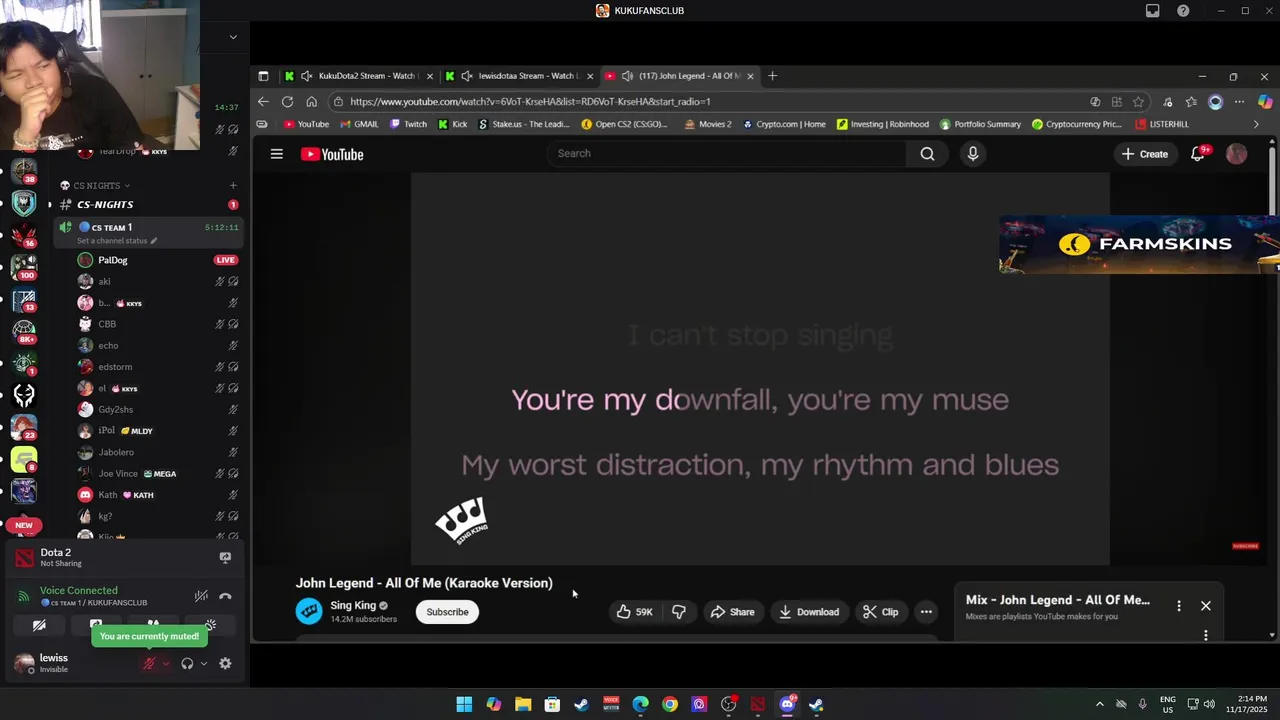Show more bookmarks with overflow chevron
The image size is (1280, 720).
pos(1256,124)
